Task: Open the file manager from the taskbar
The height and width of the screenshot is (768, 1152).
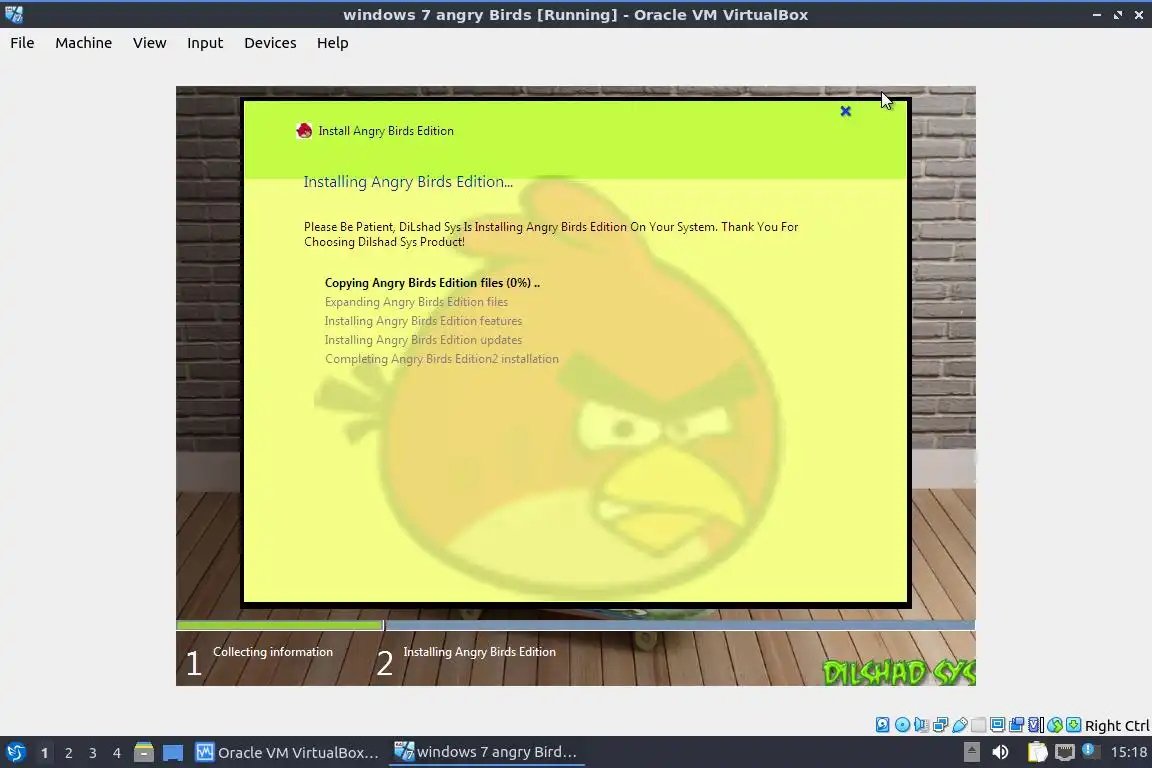Action: click(x=144, y=753)
